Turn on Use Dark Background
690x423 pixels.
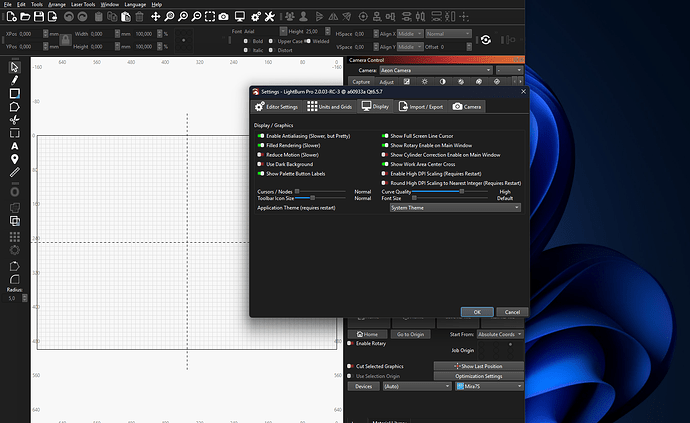point(260,164)
